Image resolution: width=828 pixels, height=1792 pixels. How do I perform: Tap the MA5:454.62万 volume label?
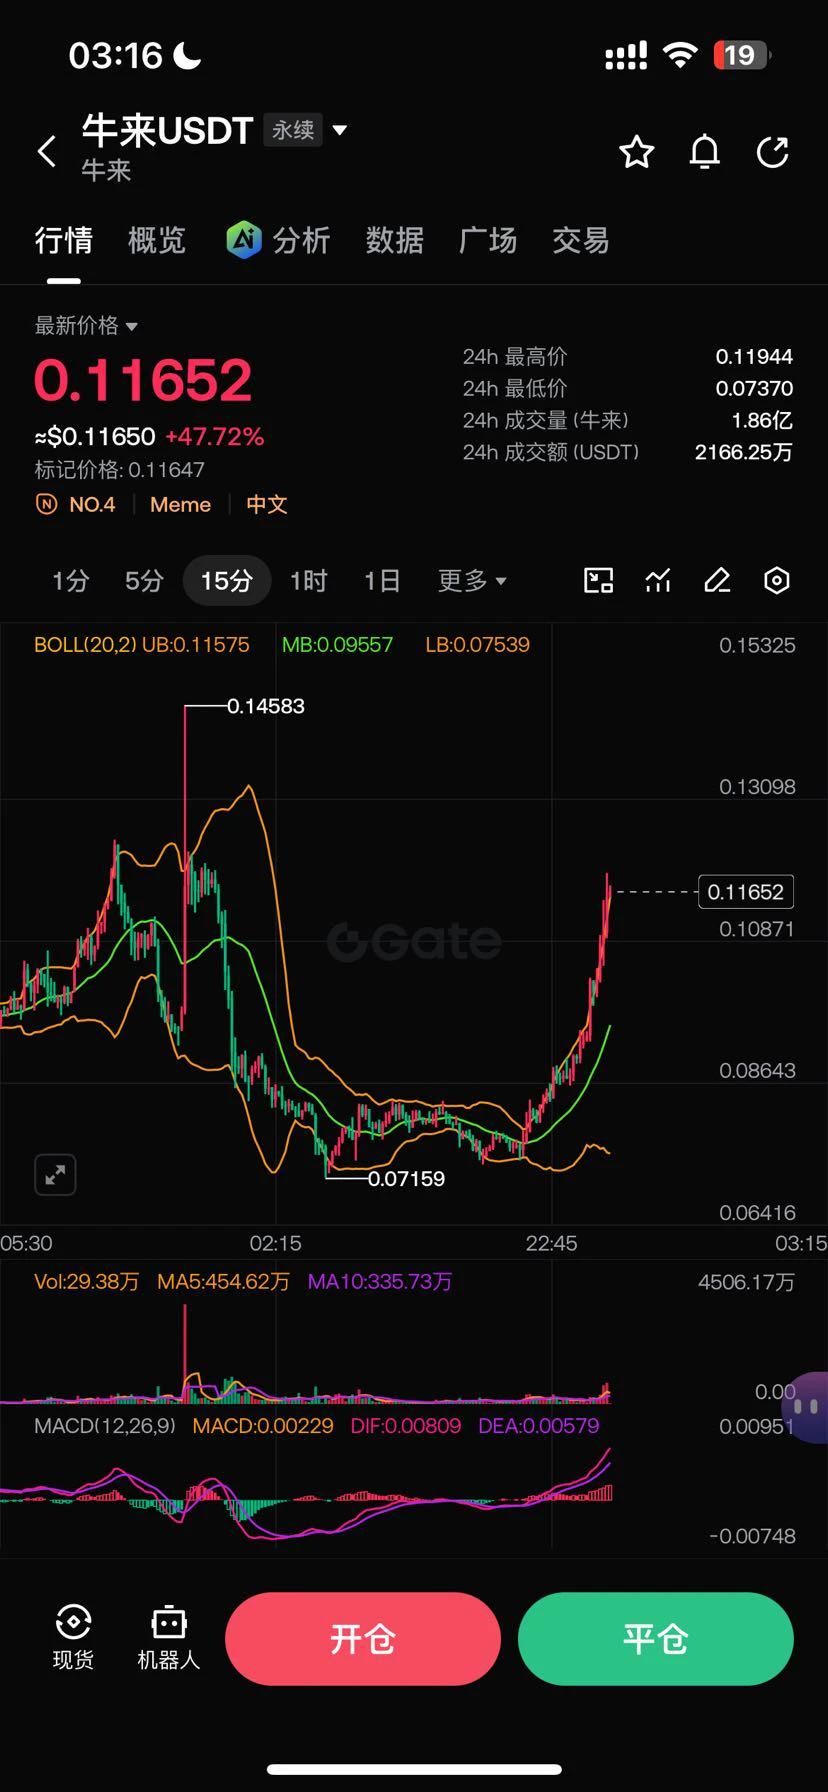pos(224,1281)
